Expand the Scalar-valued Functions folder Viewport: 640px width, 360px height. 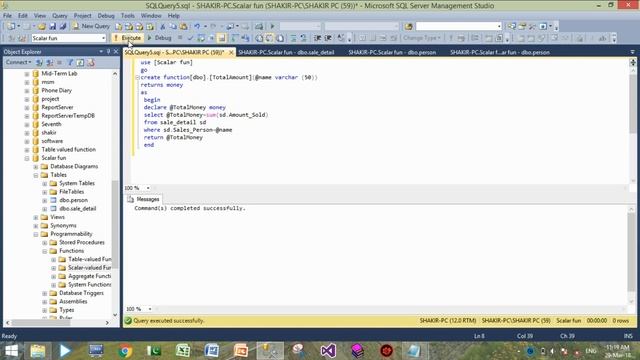coord(53,268)
